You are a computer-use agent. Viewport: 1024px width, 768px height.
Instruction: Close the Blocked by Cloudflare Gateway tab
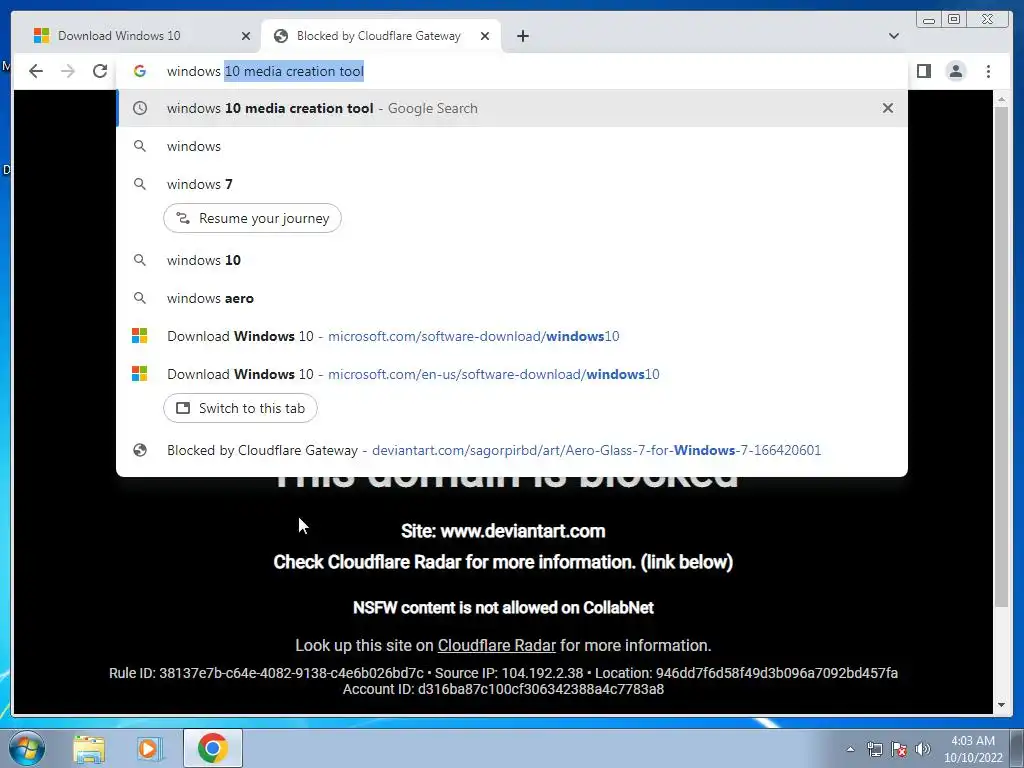coord(485,36)
